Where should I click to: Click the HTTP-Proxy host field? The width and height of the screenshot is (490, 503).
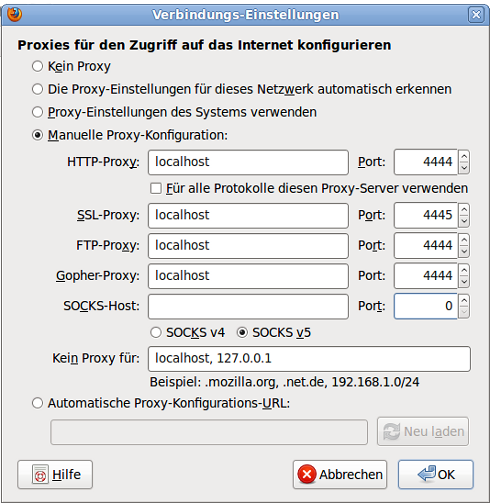(248, 162)
